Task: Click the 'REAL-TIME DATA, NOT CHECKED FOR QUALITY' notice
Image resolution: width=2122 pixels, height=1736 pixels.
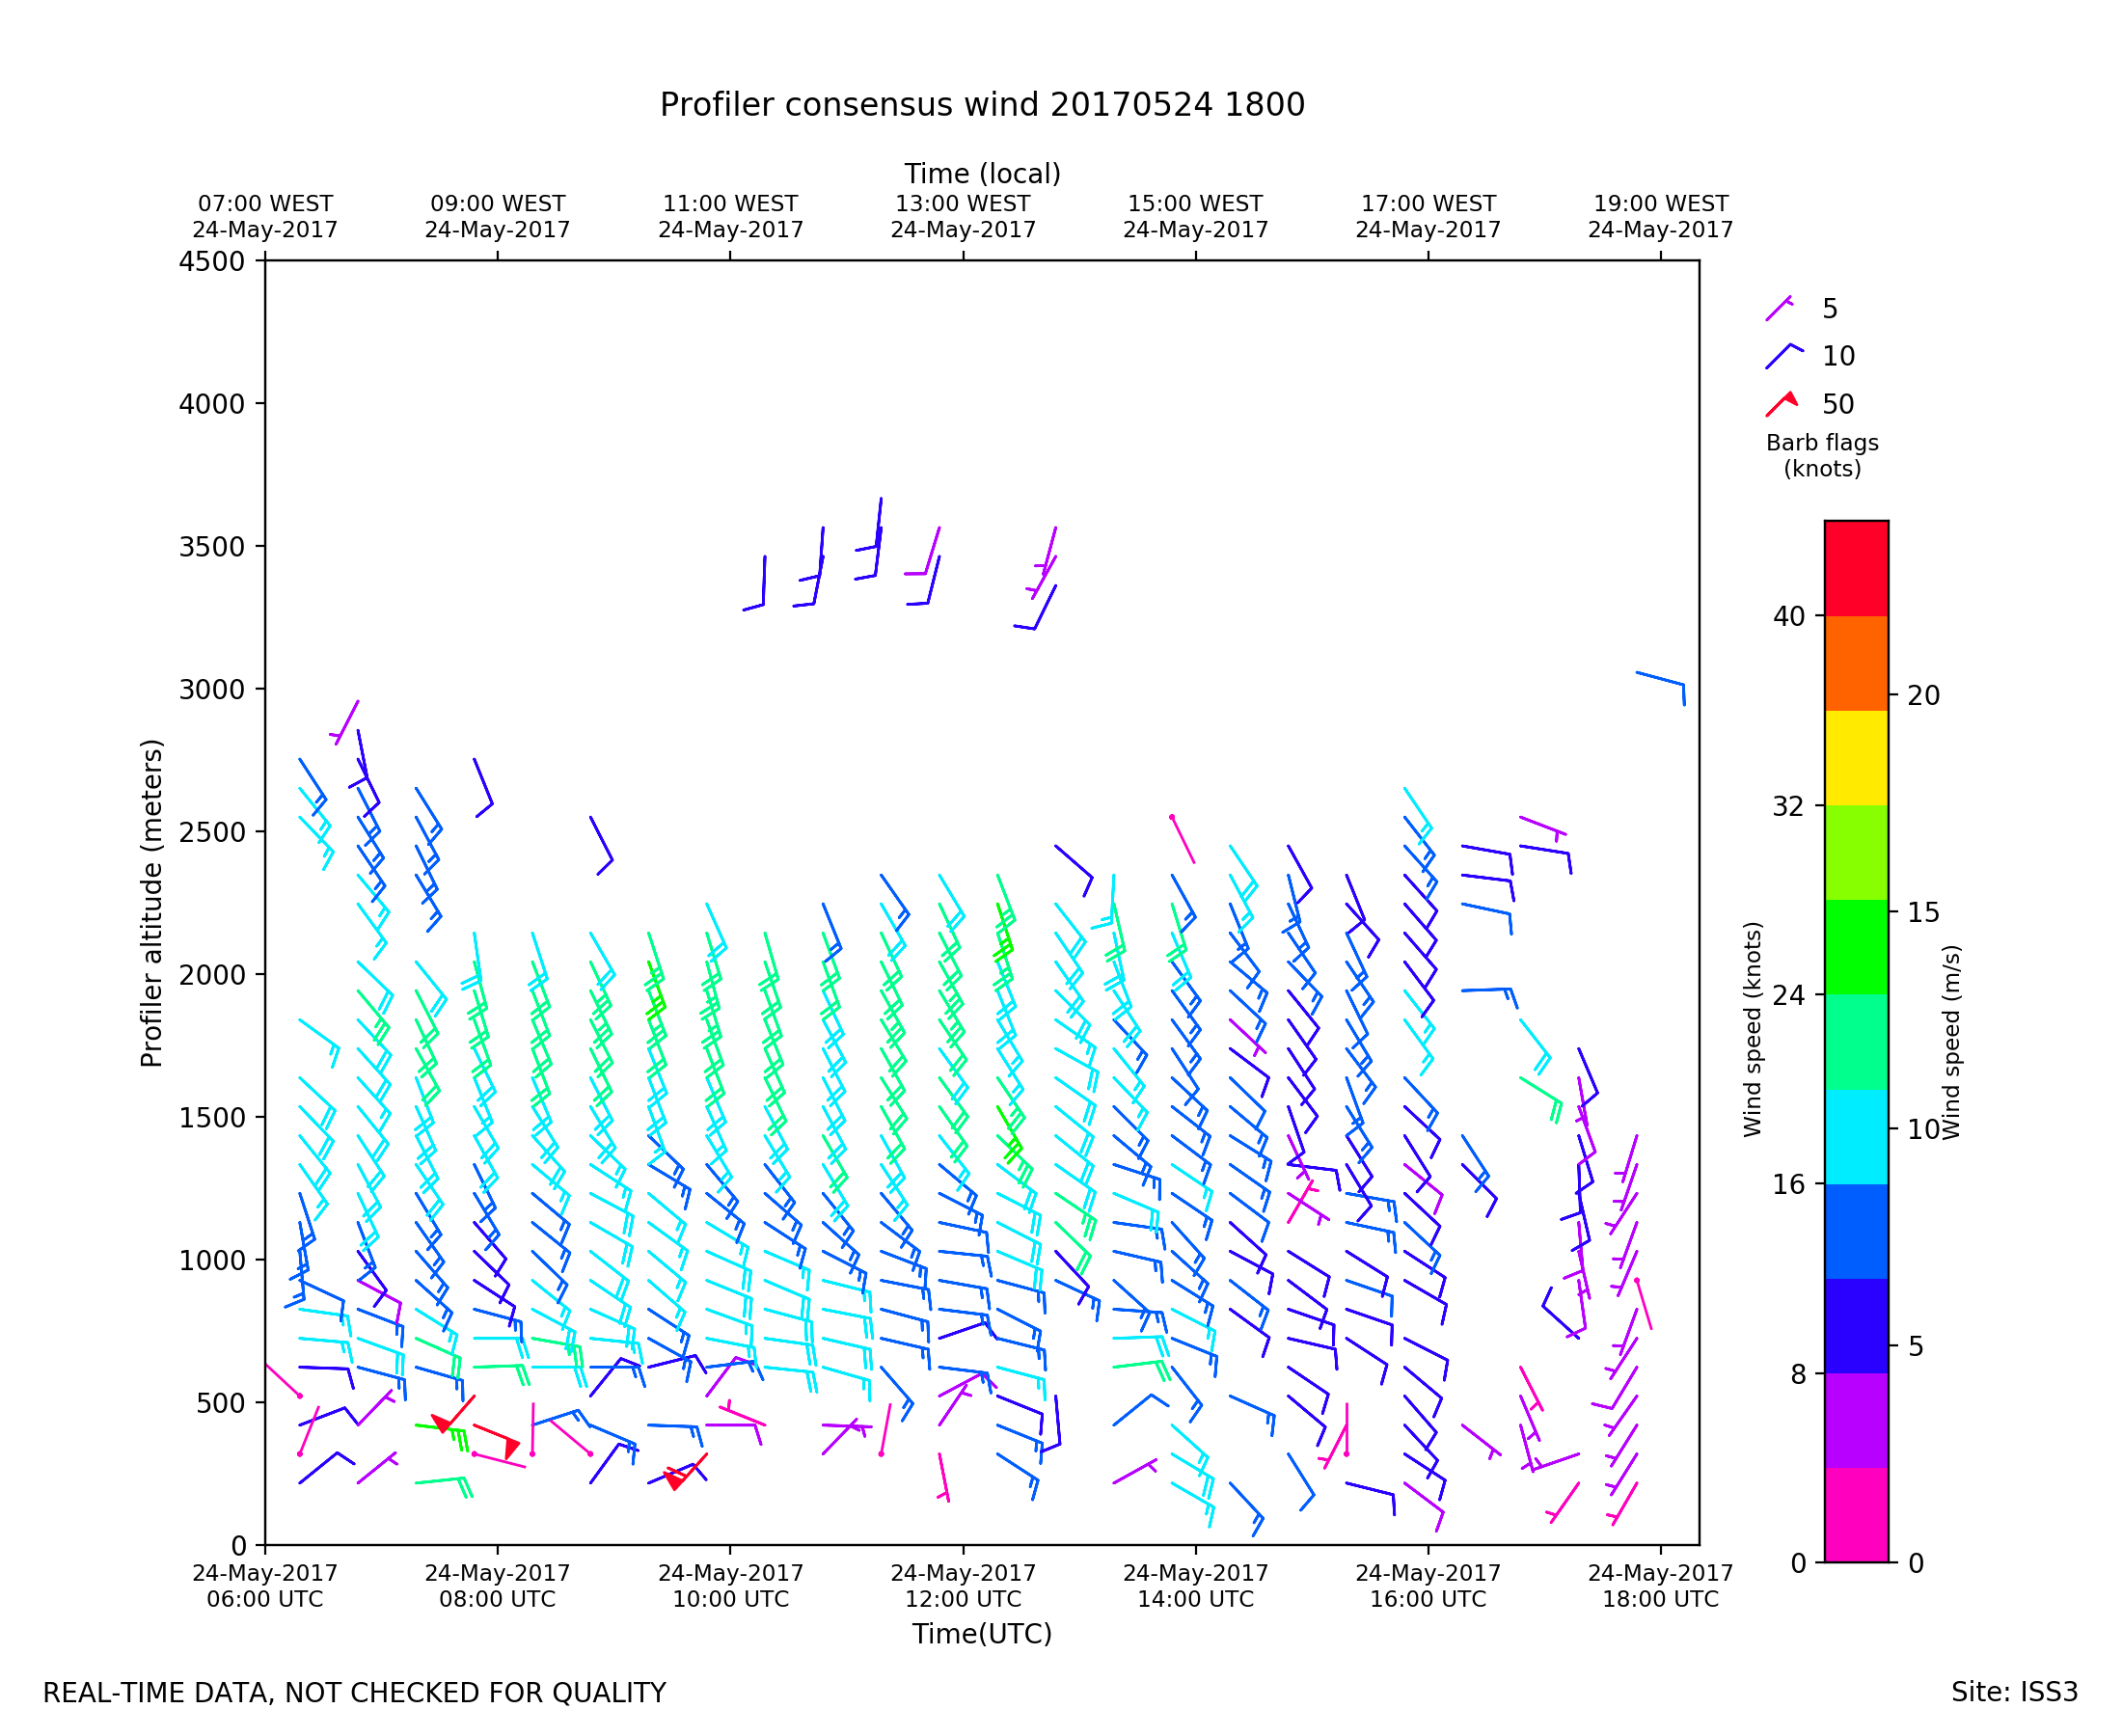Action: click(x=354, y=1694)
